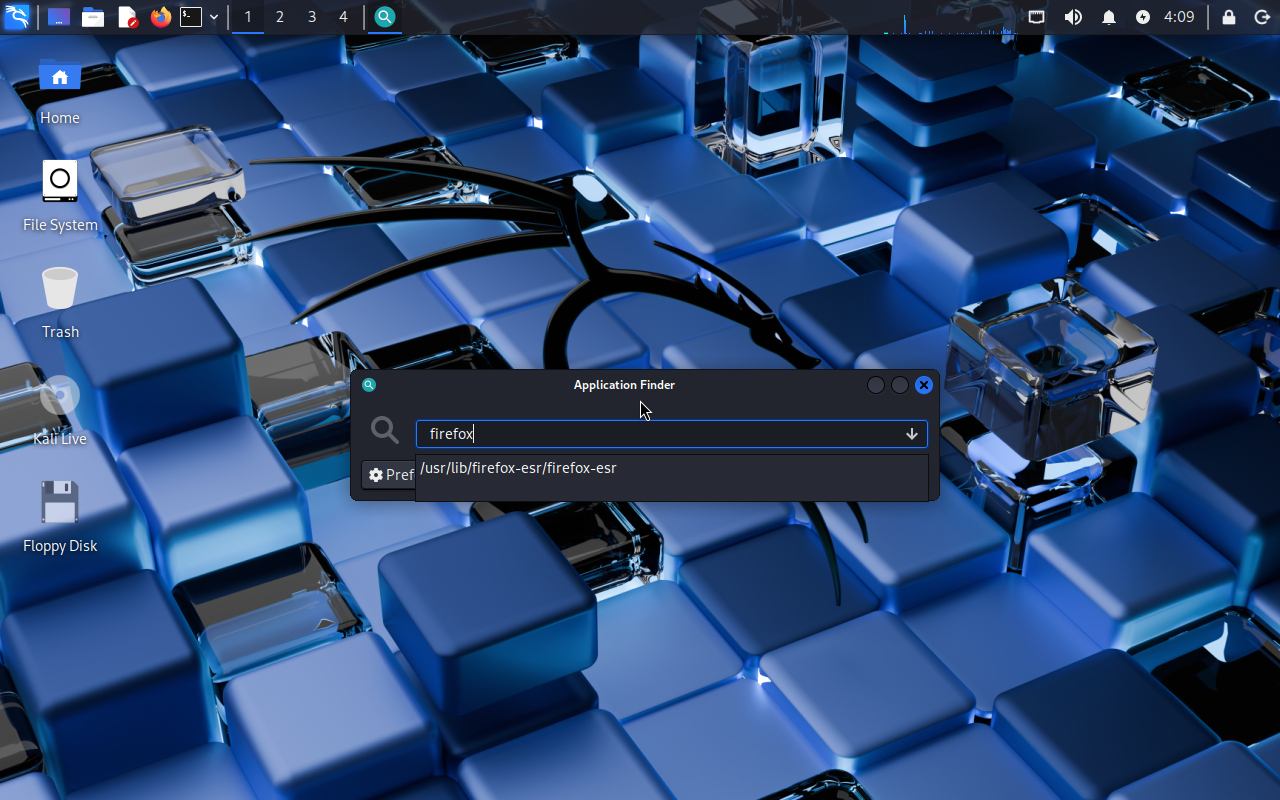Lock the screen with the padlock icon
The width and height of the screenshot is (1280, 800).
pyautogui.click(x=1229, y=17)
